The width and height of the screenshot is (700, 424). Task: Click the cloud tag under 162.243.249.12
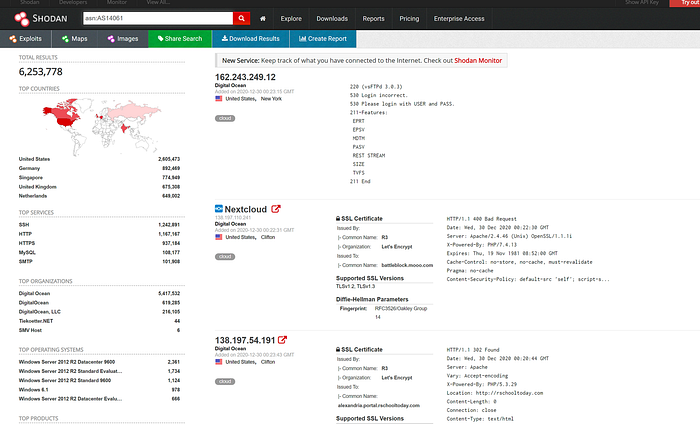coord(225,118)
